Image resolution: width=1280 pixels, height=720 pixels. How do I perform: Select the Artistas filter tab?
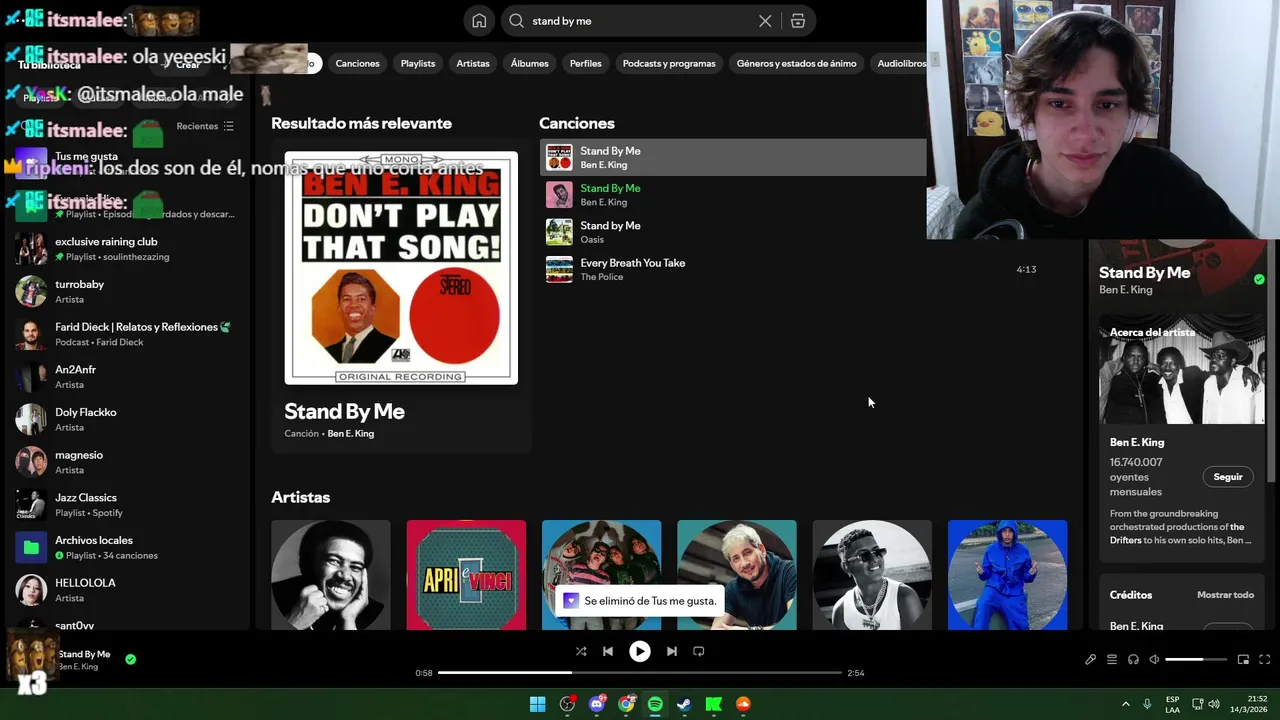click(473, 63)
